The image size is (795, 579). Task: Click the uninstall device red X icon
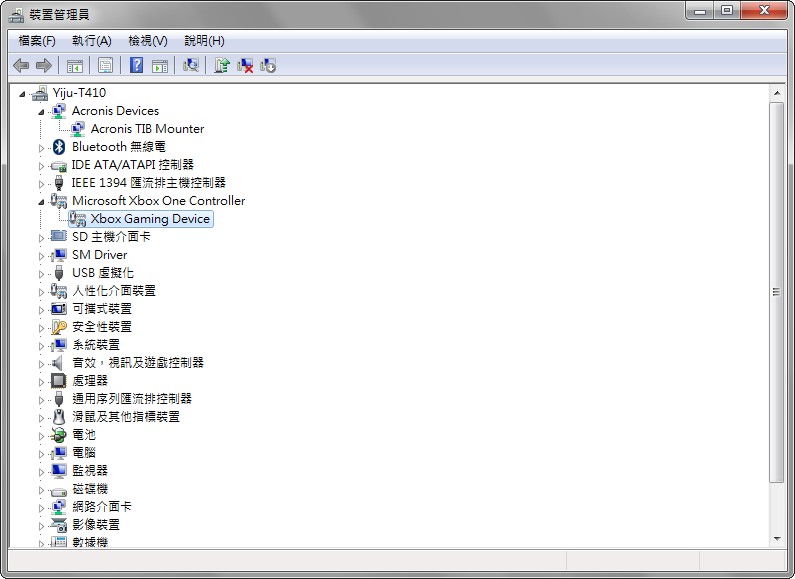click(245, 66)
